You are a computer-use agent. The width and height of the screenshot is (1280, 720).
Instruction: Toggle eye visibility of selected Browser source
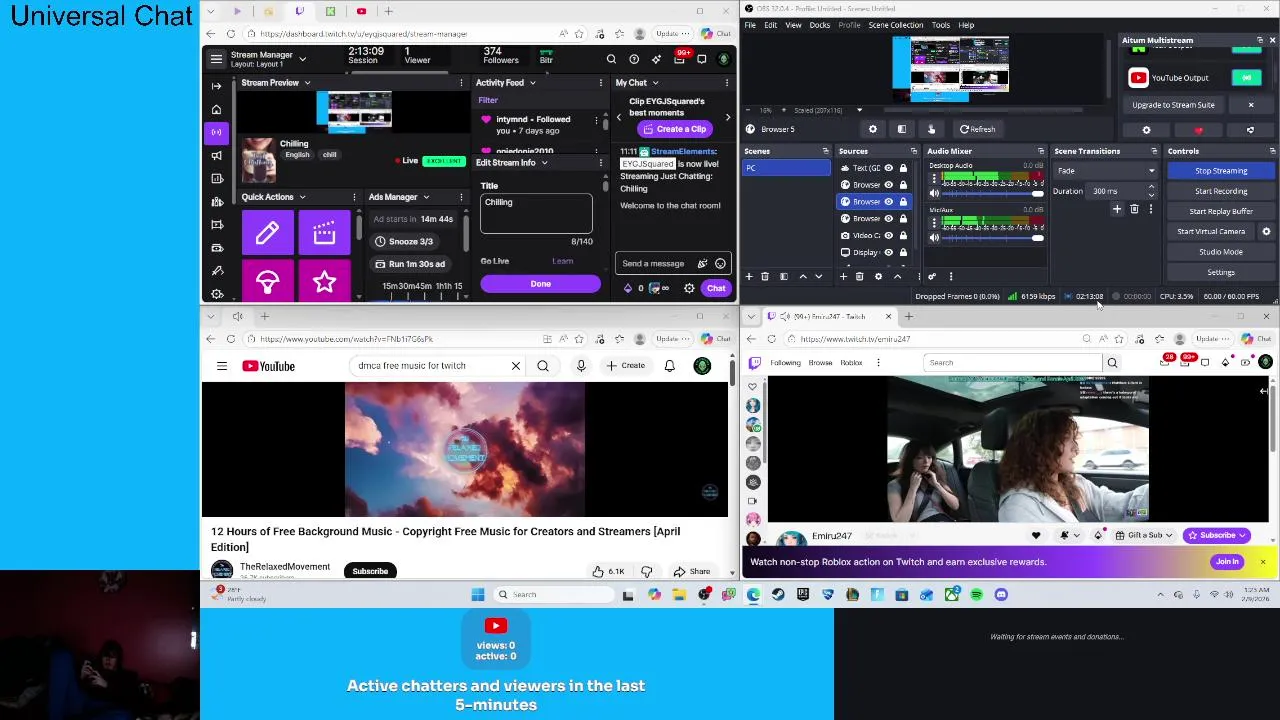888,202
